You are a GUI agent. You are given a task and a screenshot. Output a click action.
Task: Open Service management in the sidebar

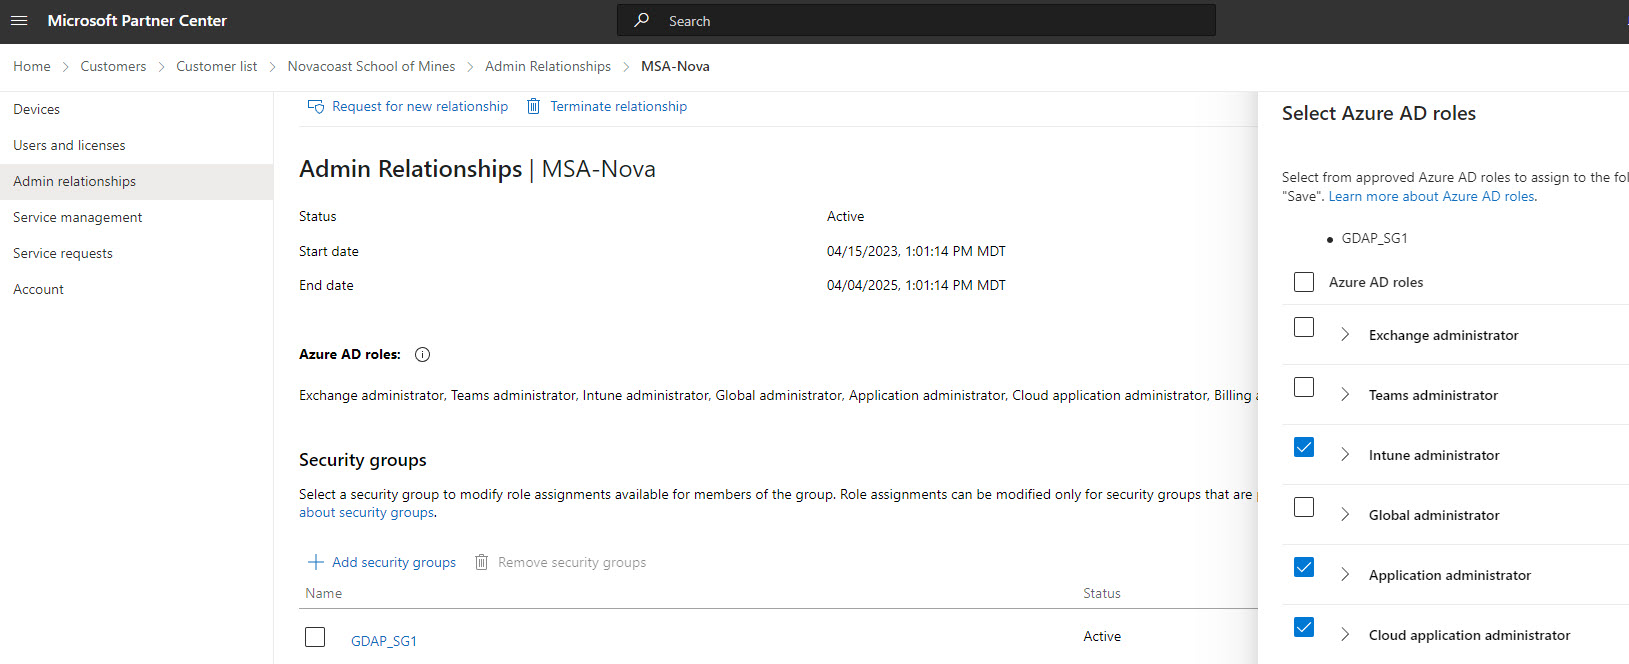(136, 218)
